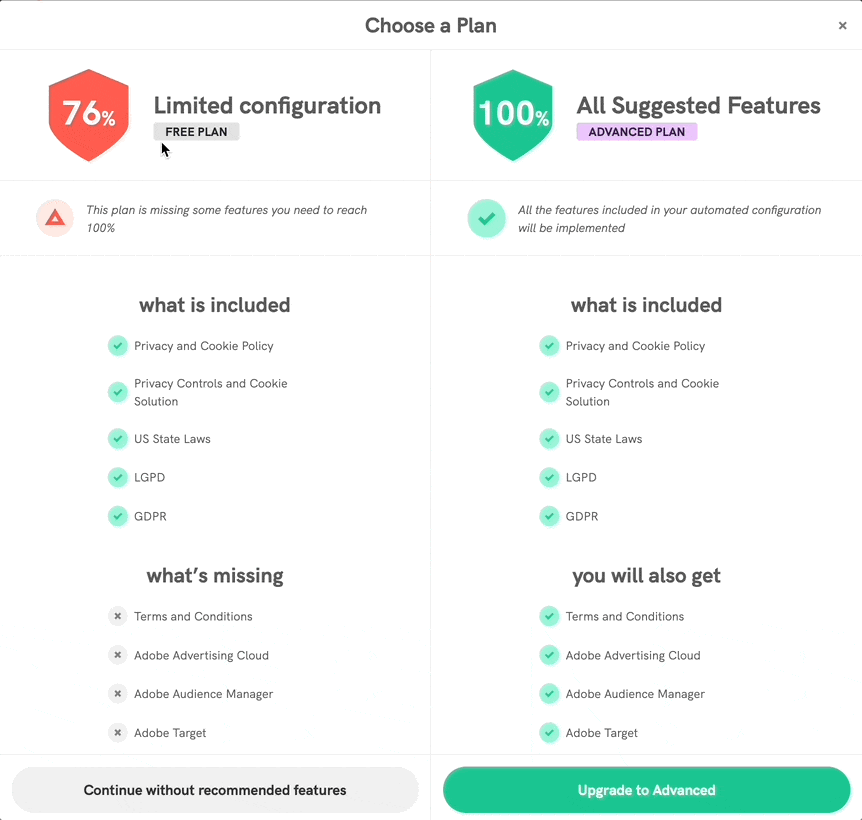Click the x icon beside Adobe Audience Manager

click(x=118, y=693)
